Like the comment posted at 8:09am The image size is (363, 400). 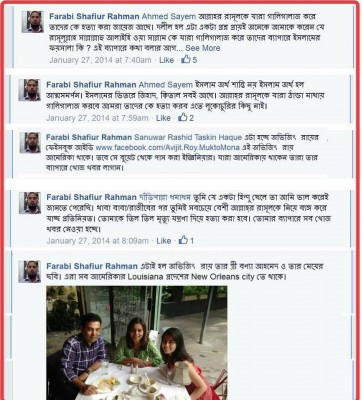164,241
